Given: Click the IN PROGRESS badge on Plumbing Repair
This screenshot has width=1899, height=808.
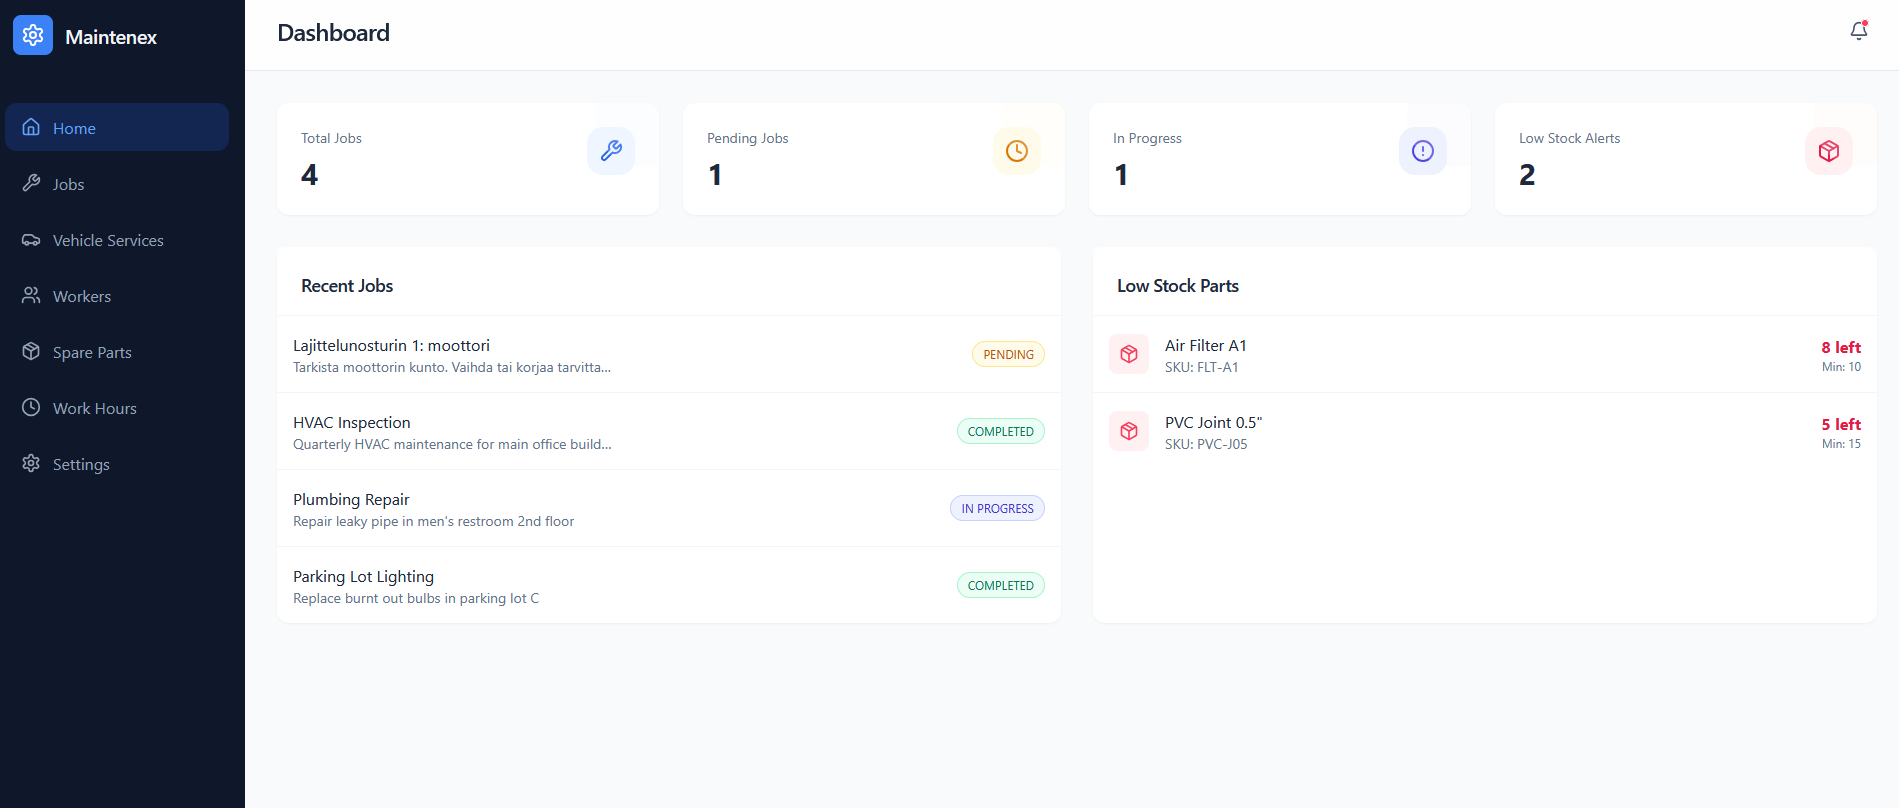Looking at the screenshot, I should [x=996, y=508].
